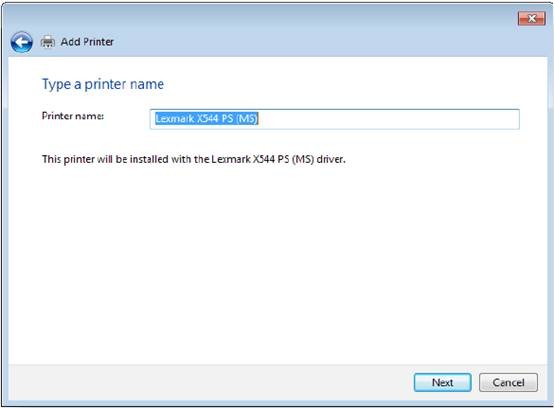The height and width of the screenshot is (408, 554).
Task: Place cursor in empty area of name field
Action: [389, 119]
